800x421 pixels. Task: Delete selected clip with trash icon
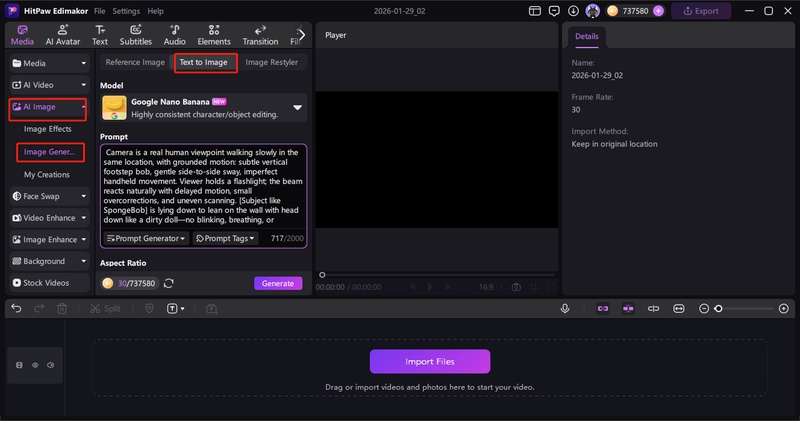click(62, 309)
